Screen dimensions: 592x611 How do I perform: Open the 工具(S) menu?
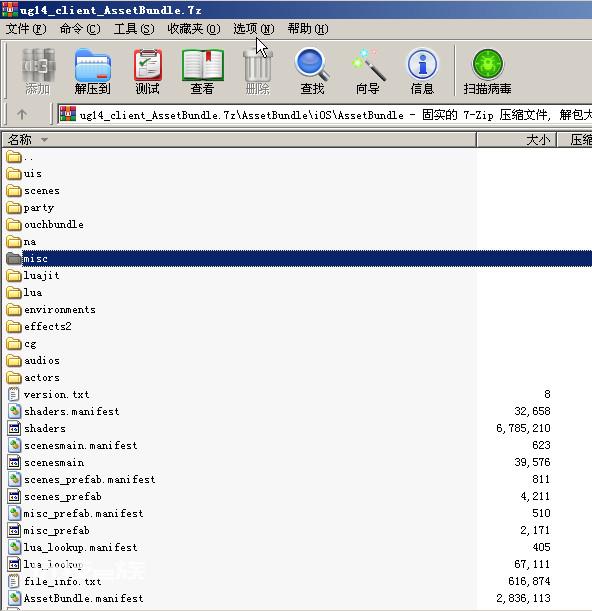[134, 29]
